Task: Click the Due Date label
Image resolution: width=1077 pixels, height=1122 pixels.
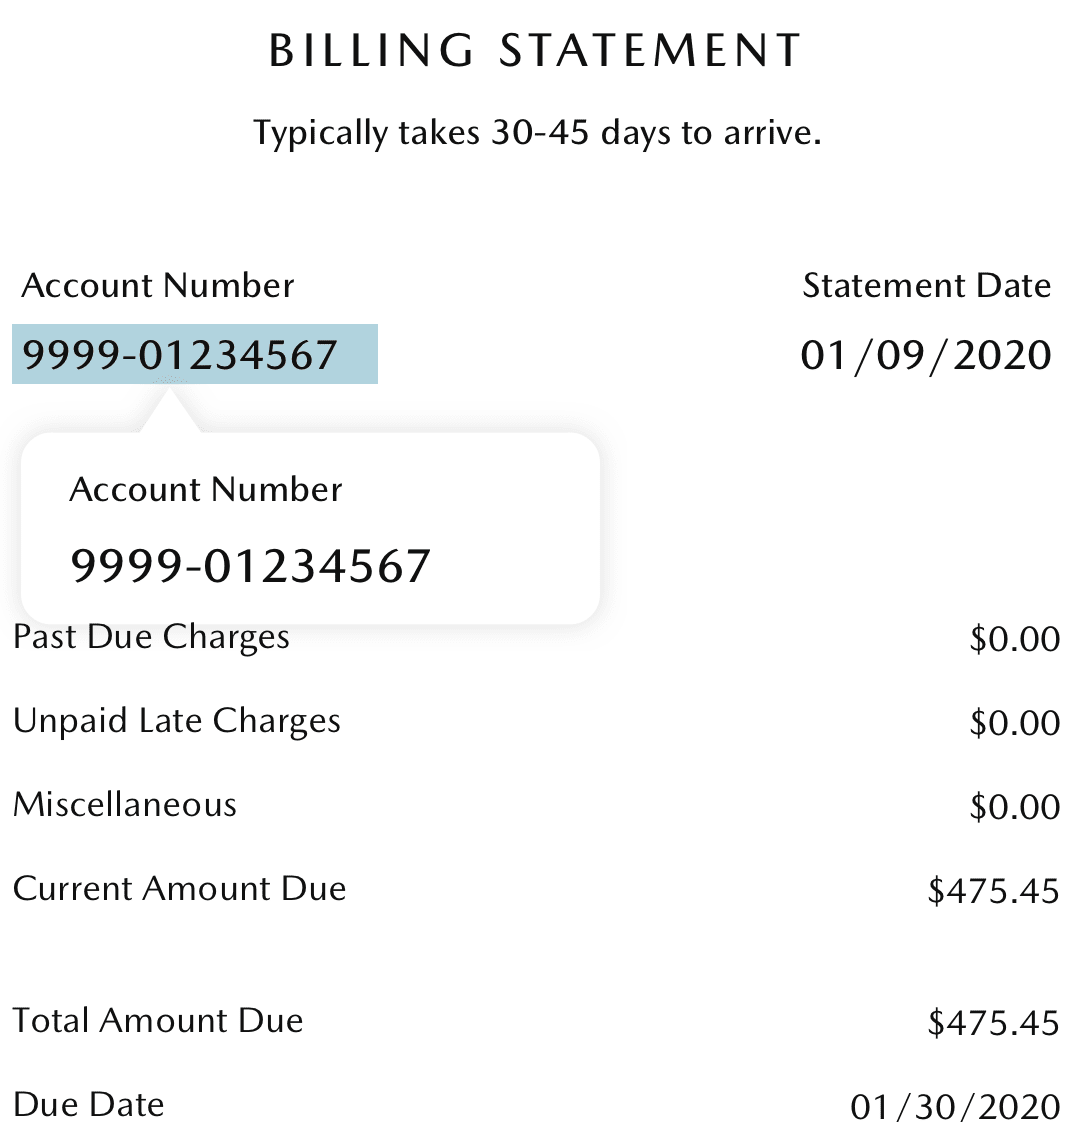Action: [89, 1105]
